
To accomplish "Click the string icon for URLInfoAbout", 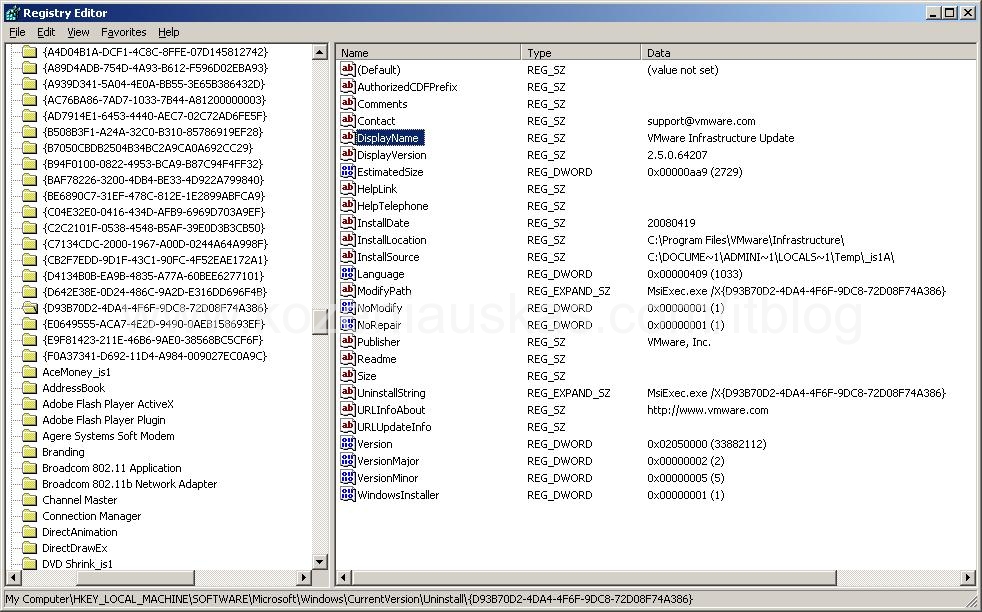I will [348, 409].
